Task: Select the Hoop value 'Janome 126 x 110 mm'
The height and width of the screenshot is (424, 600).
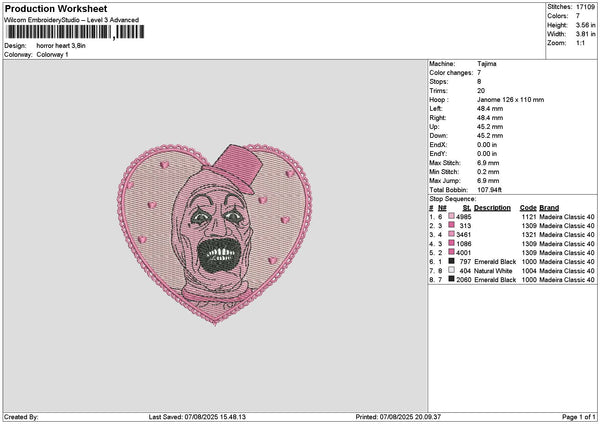Action: (510, 99)
